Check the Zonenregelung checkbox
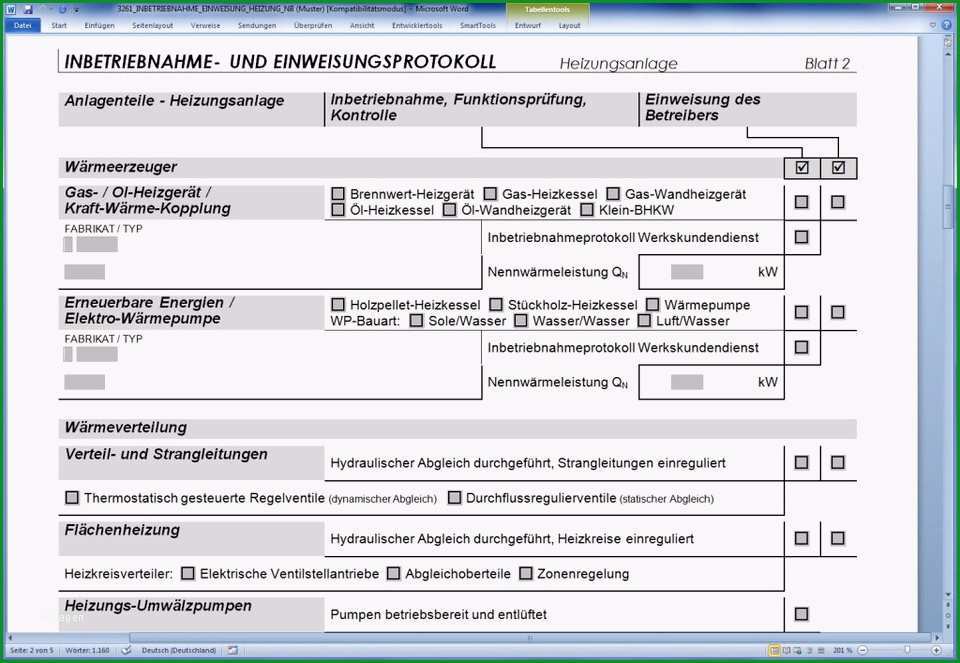The width and height of the screenshot is (960, 663). point(525,573)
